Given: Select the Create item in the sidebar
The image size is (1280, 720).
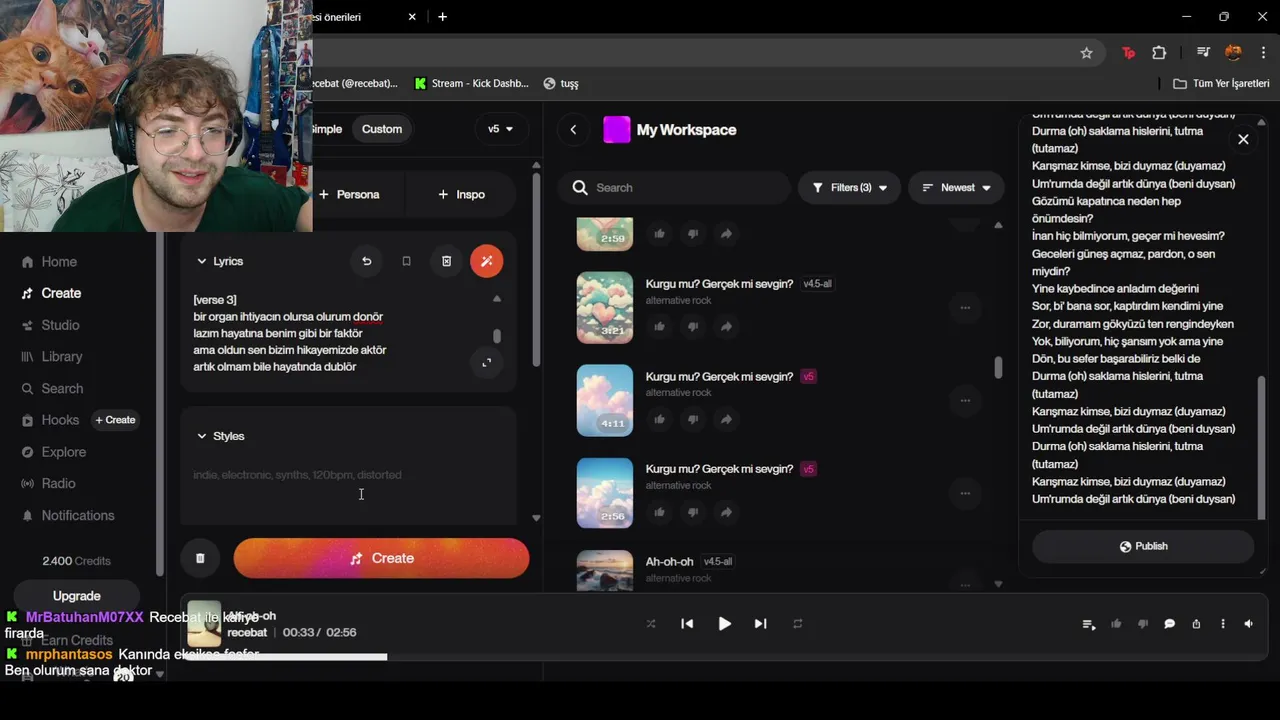Looking at the screenshot, I should [52, 293].
